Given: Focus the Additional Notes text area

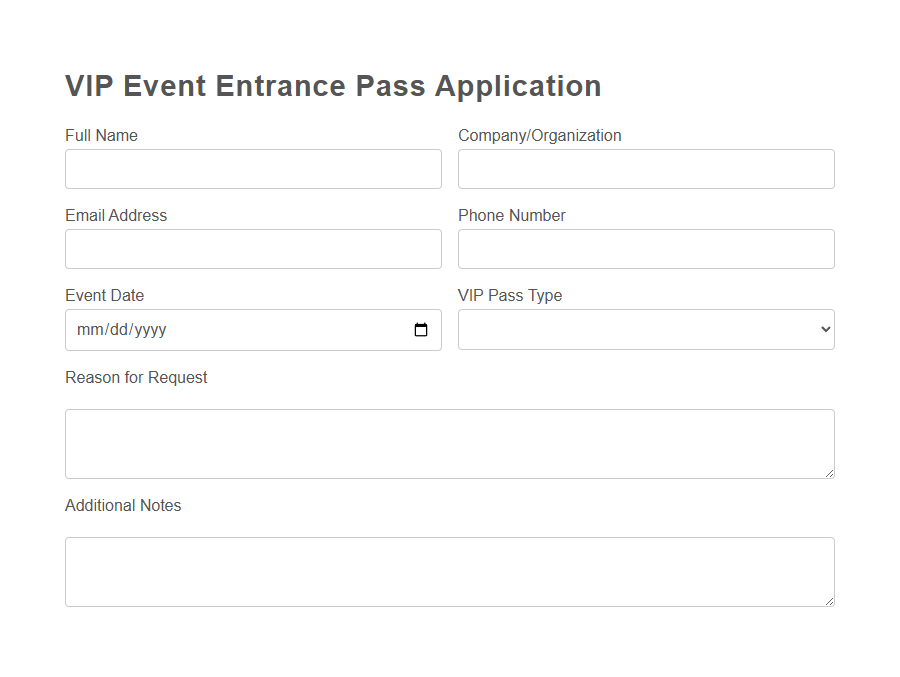Looking at the screenshot, I should (x=450, y=571).
